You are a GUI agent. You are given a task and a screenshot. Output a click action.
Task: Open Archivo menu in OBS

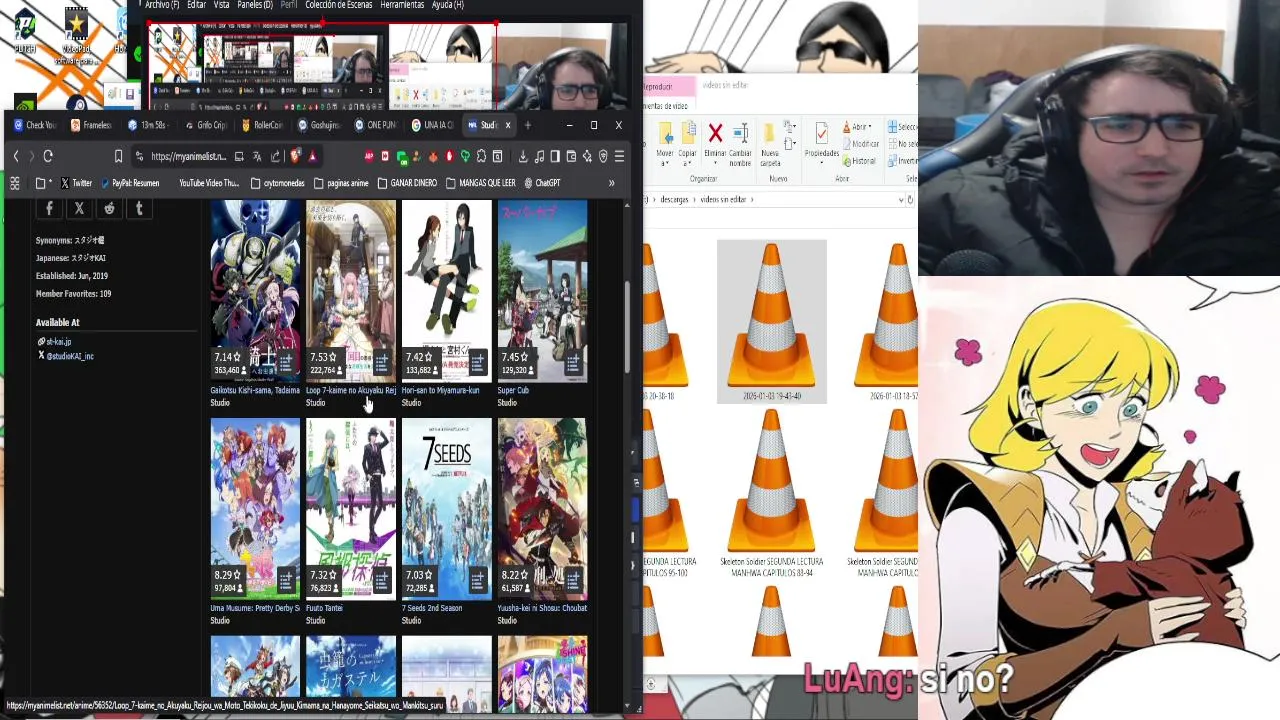click(x=162, y=5)
